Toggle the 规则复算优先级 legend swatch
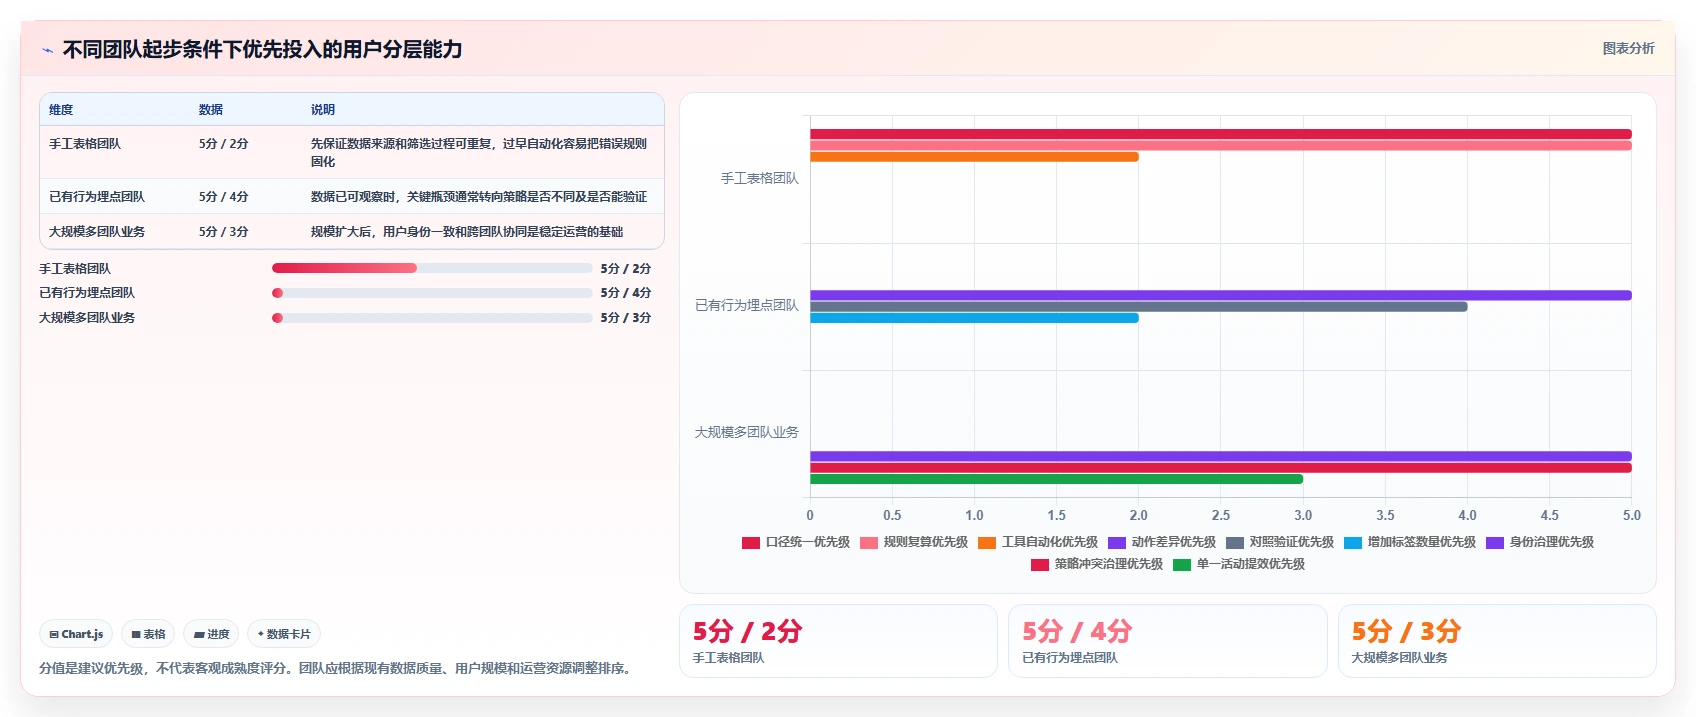 [869, 542]
